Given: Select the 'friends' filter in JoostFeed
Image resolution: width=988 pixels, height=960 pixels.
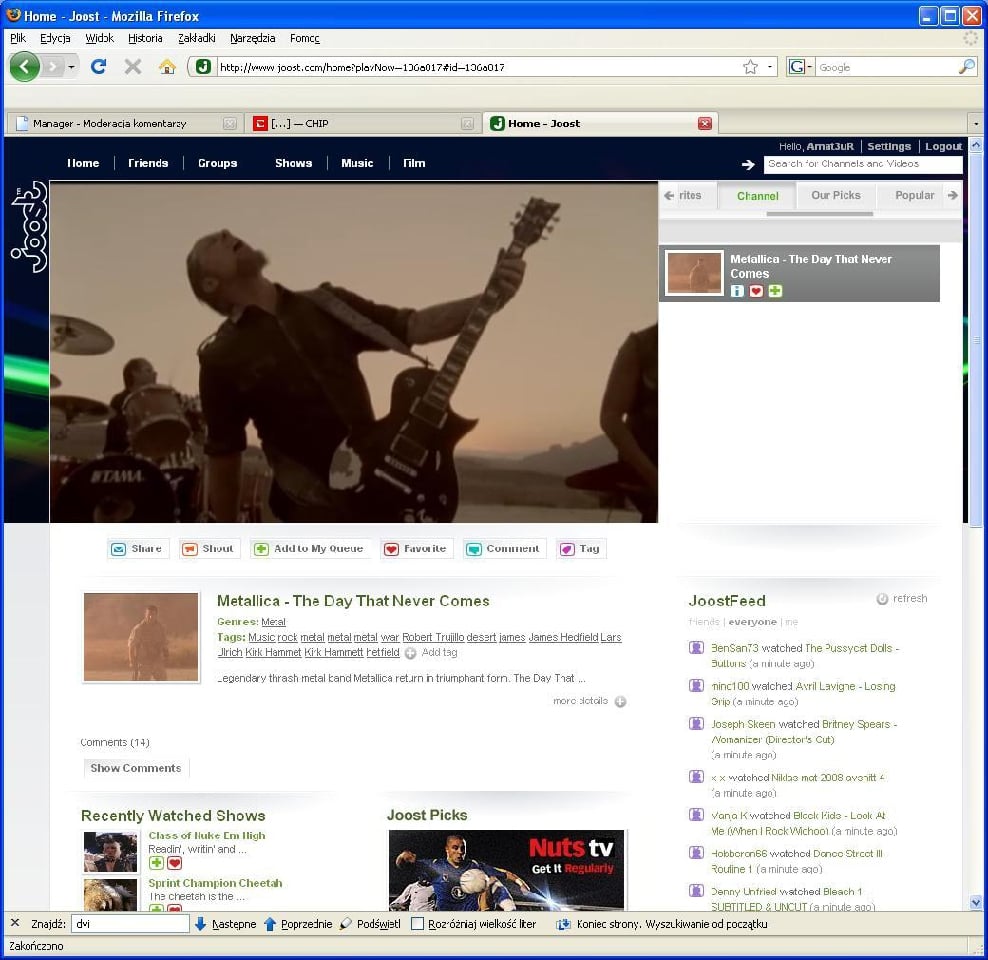Looking at the screenshot, I should click(x=704, y=622).
